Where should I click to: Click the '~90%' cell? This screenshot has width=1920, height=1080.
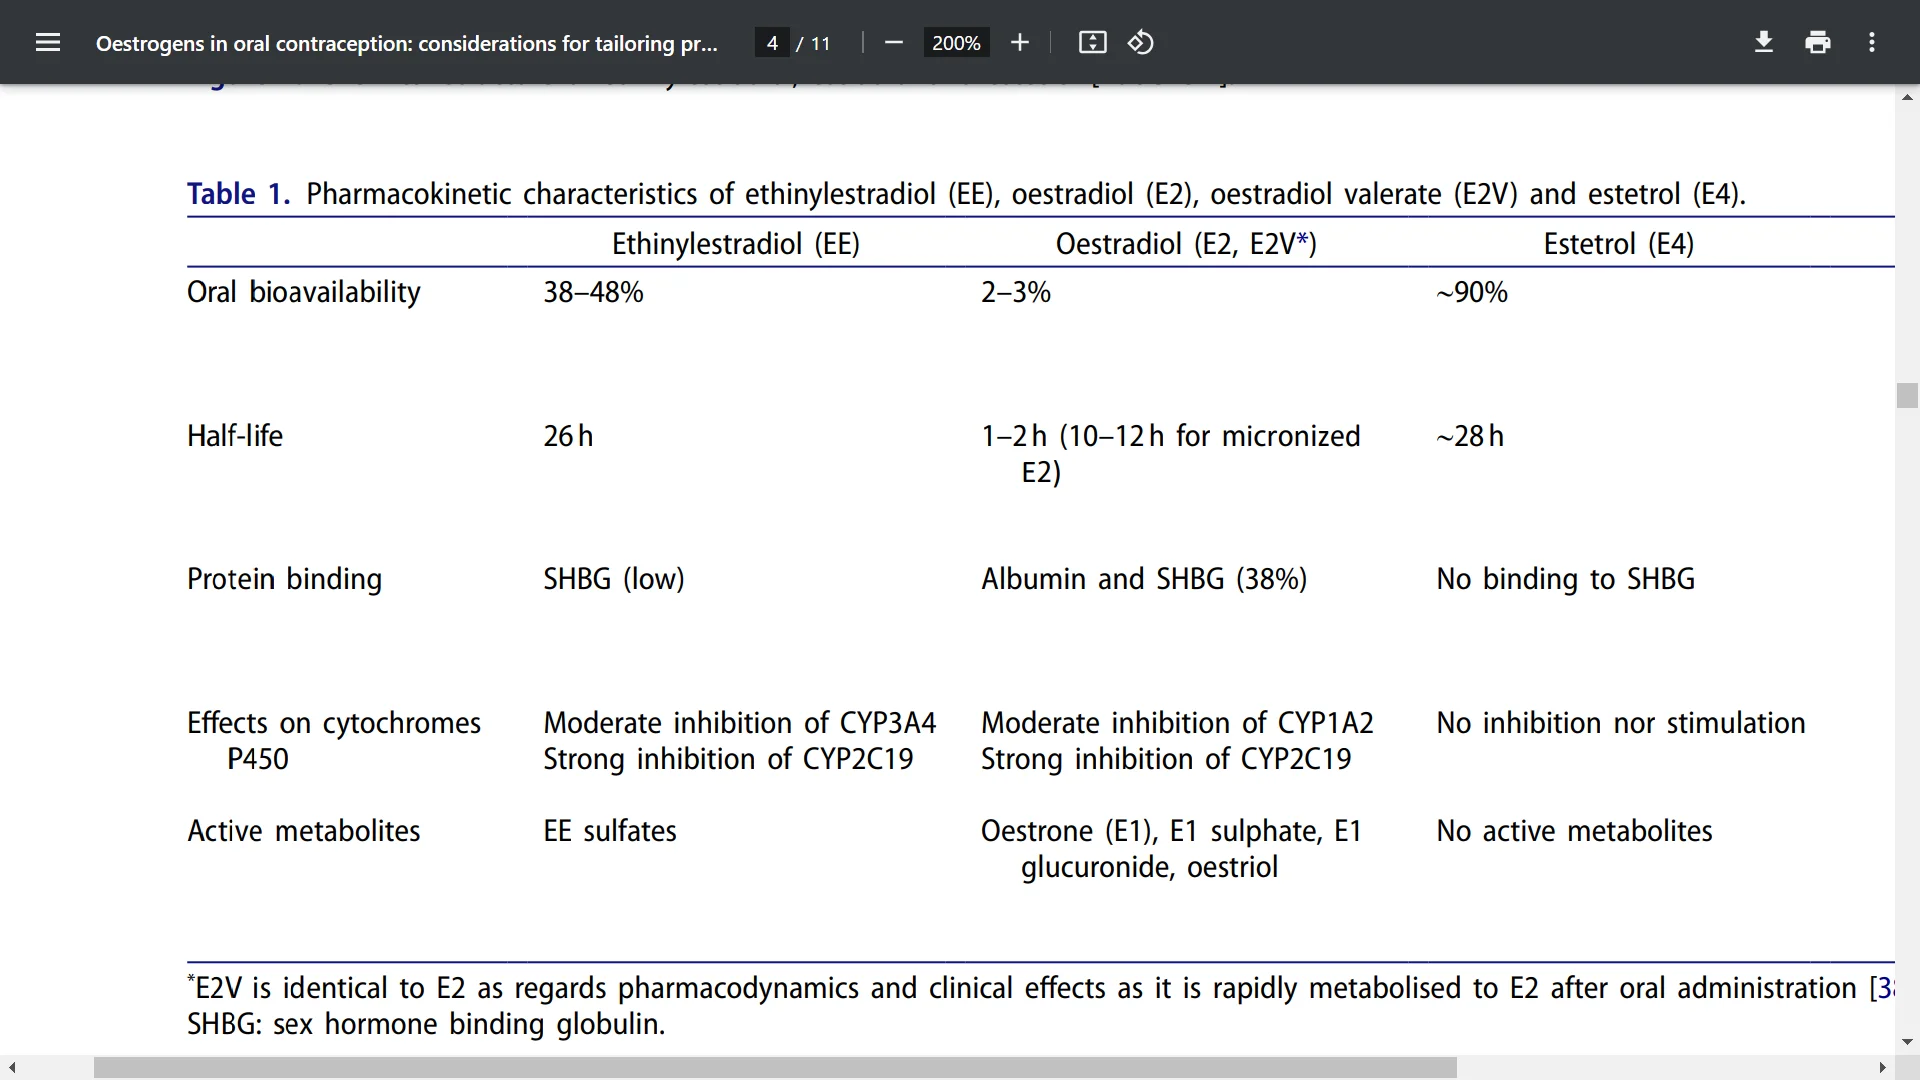(x=1472, y=292)
